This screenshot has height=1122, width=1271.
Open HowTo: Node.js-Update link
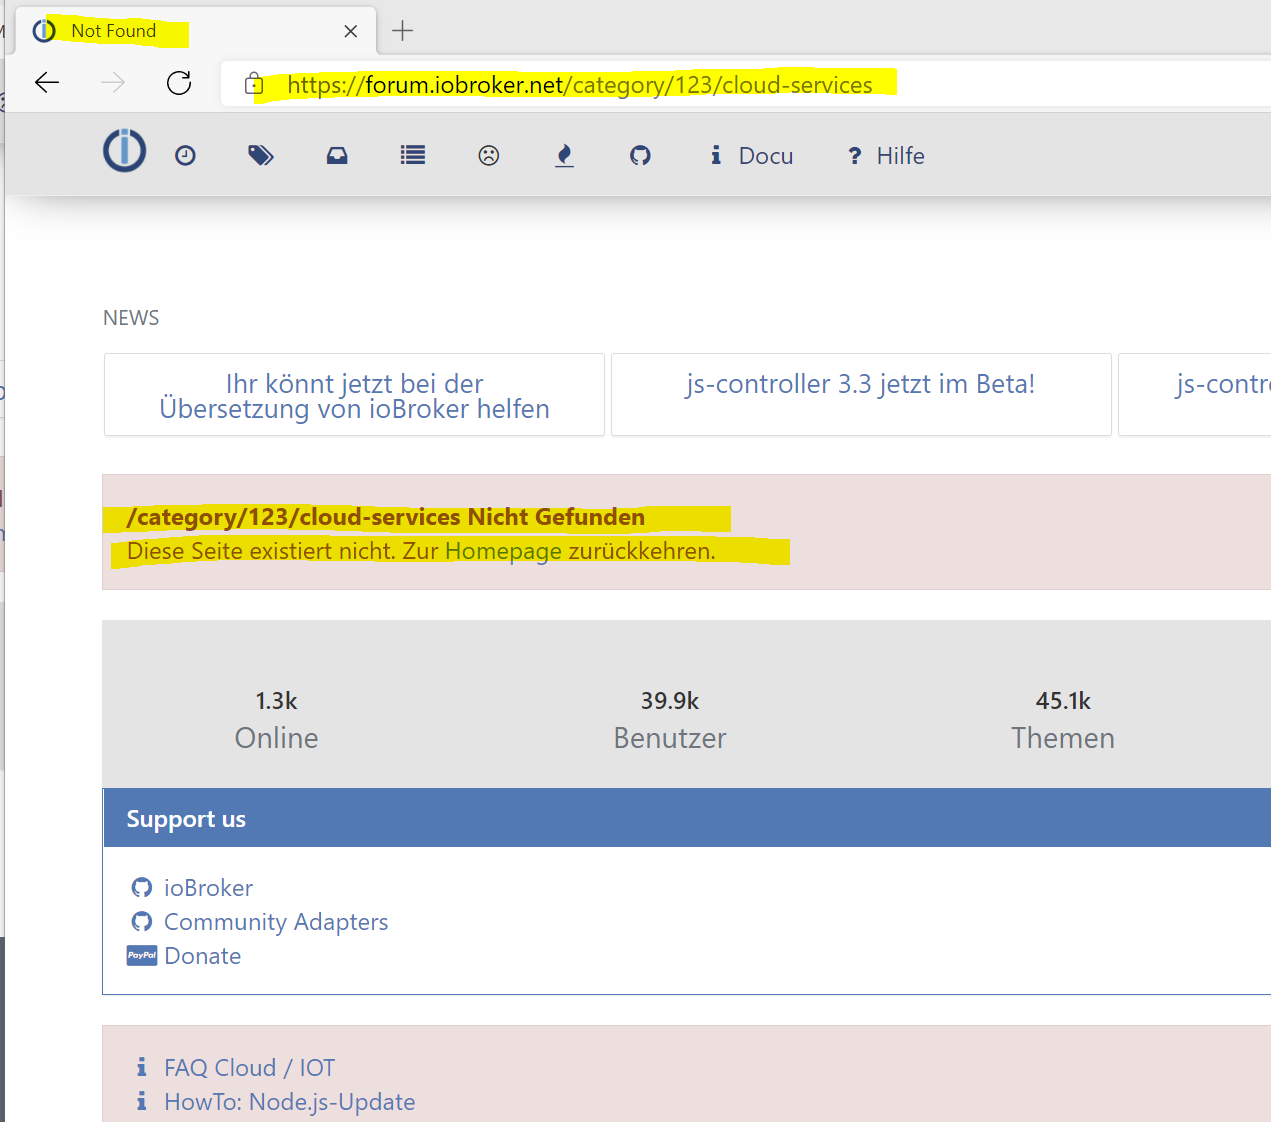(289, 1102)
